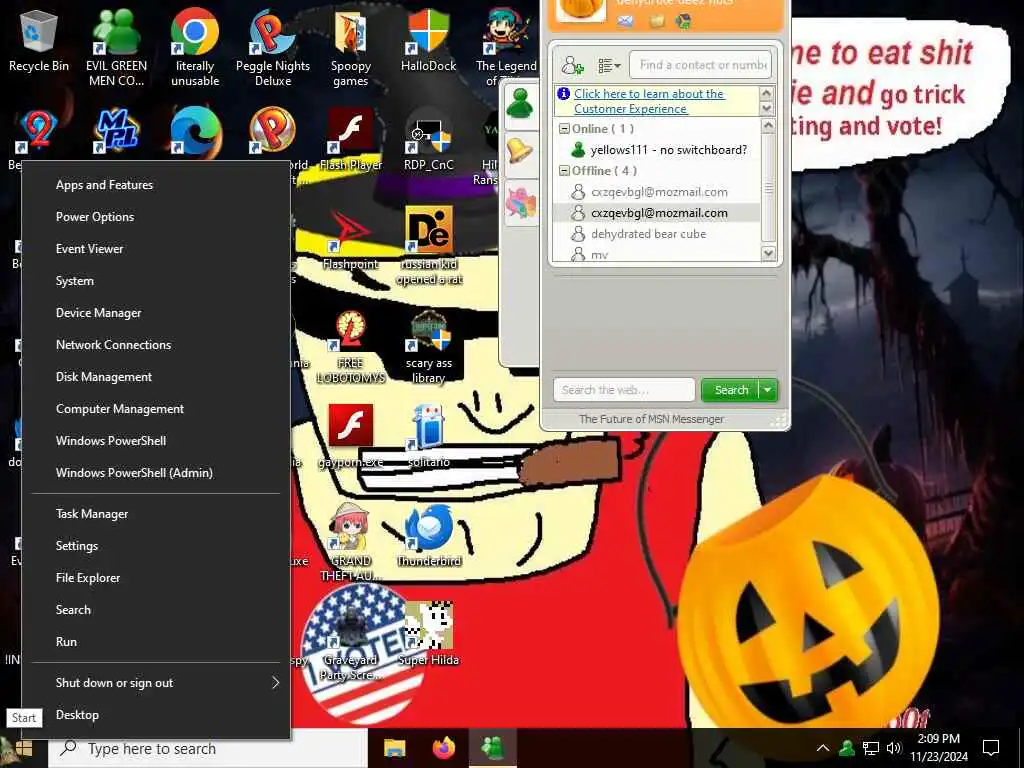Open Firefox from the taskbar

(x=444, y=748)
